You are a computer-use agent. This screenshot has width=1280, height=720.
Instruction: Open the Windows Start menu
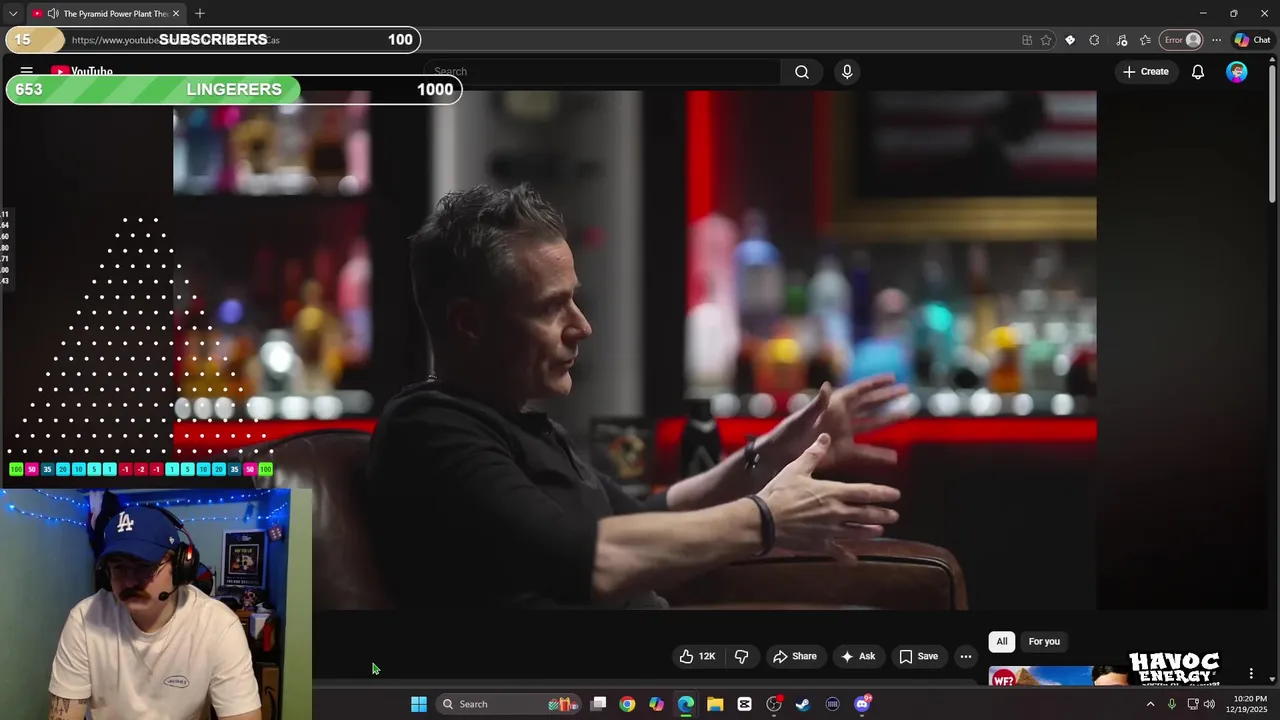(x=419, y=704)
